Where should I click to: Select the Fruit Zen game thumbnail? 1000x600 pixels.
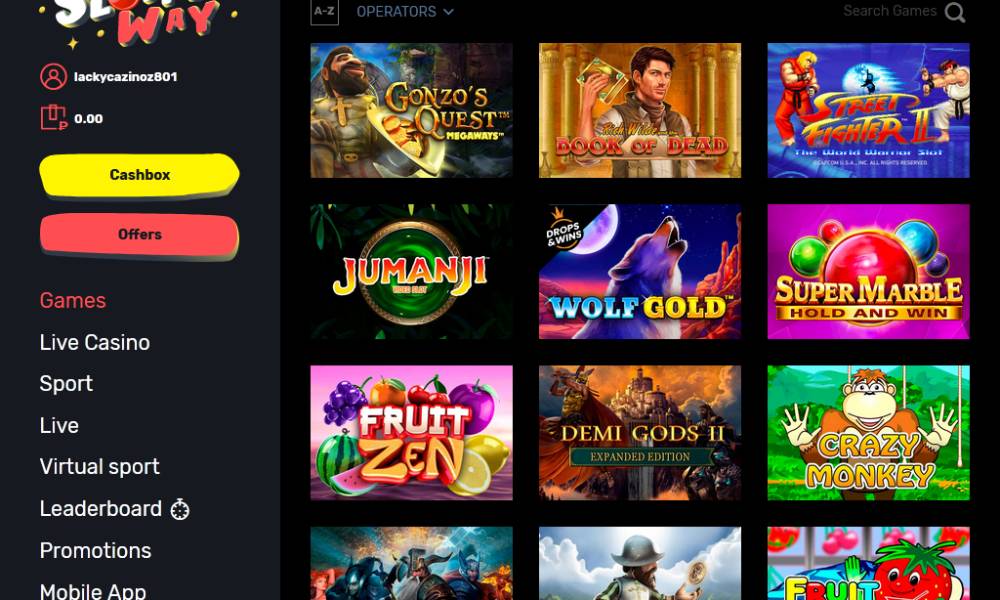click(411, 433)
